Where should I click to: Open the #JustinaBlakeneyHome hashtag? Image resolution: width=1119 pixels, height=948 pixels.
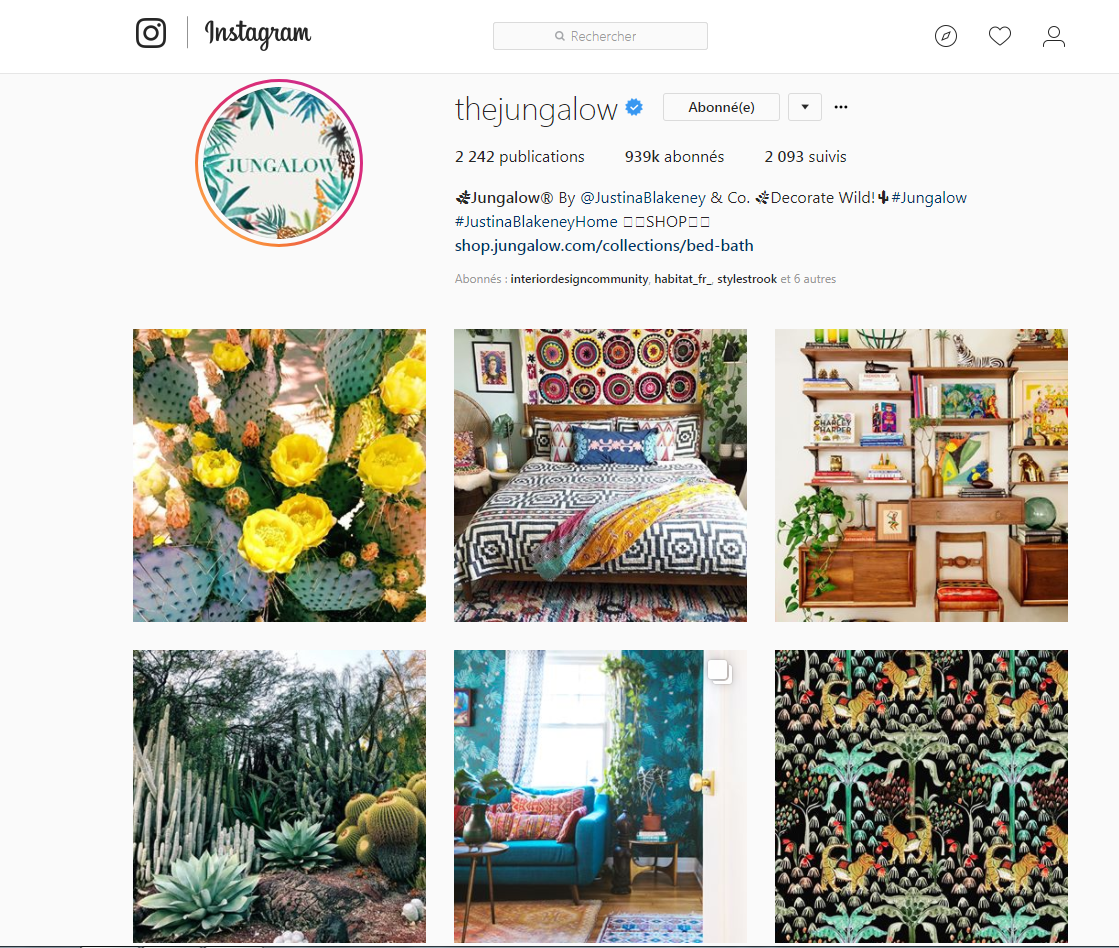click(x=536, y=221)
